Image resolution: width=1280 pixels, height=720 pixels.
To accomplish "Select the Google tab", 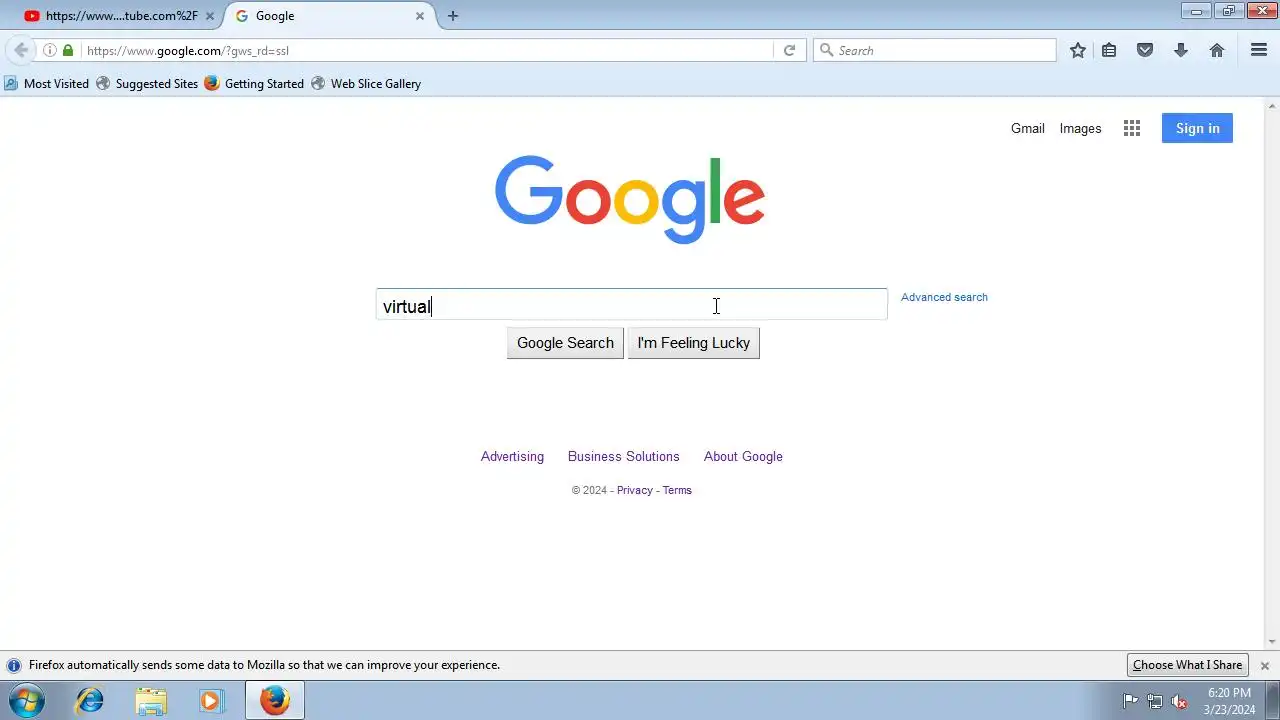I will click(x=330, y=16).
